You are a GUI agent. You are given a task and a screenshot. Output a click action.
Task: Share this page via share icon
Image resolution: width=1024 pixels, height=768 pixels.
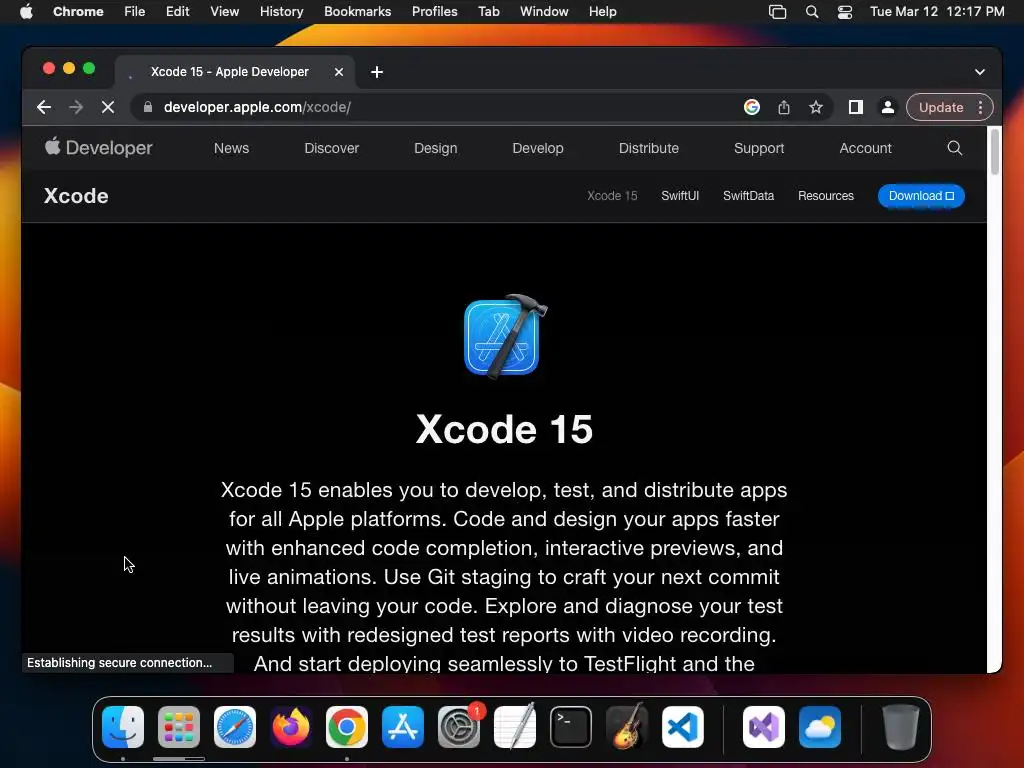pyautogui.click(x=784, y=107)
